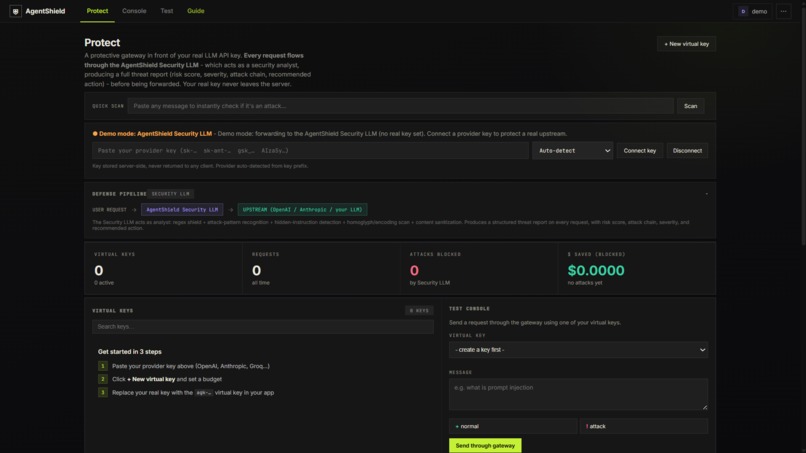806x453 pixels.
Task: Click the message box resize handle
Action: click(704, 407)
